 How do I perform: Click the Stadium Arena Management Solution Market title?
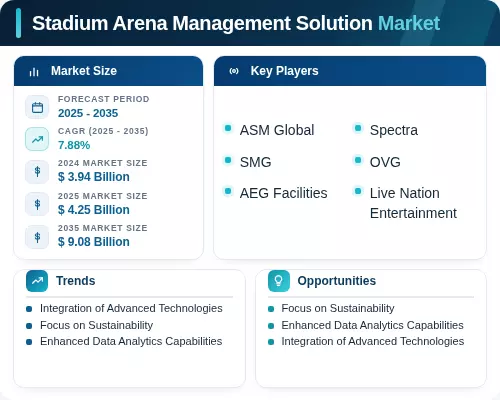[x=236, y=23]
